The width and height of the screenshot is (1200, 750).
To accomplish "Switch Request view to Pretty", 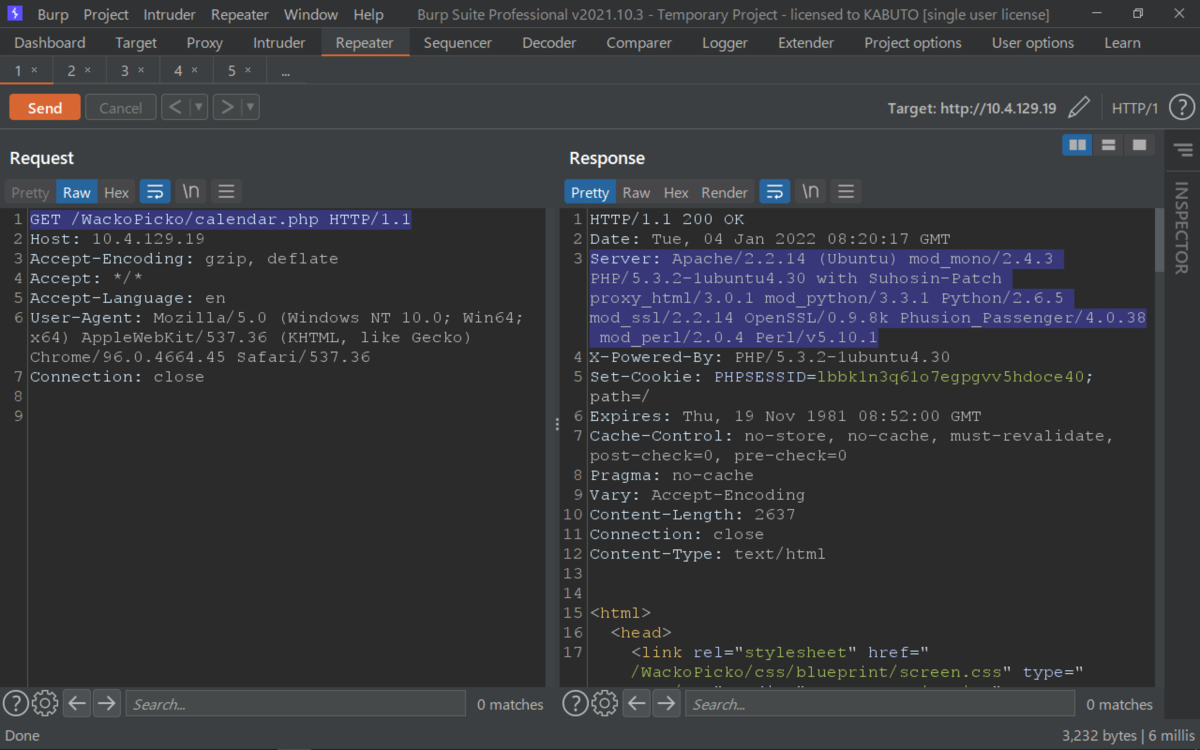I will tap(30, 192).
